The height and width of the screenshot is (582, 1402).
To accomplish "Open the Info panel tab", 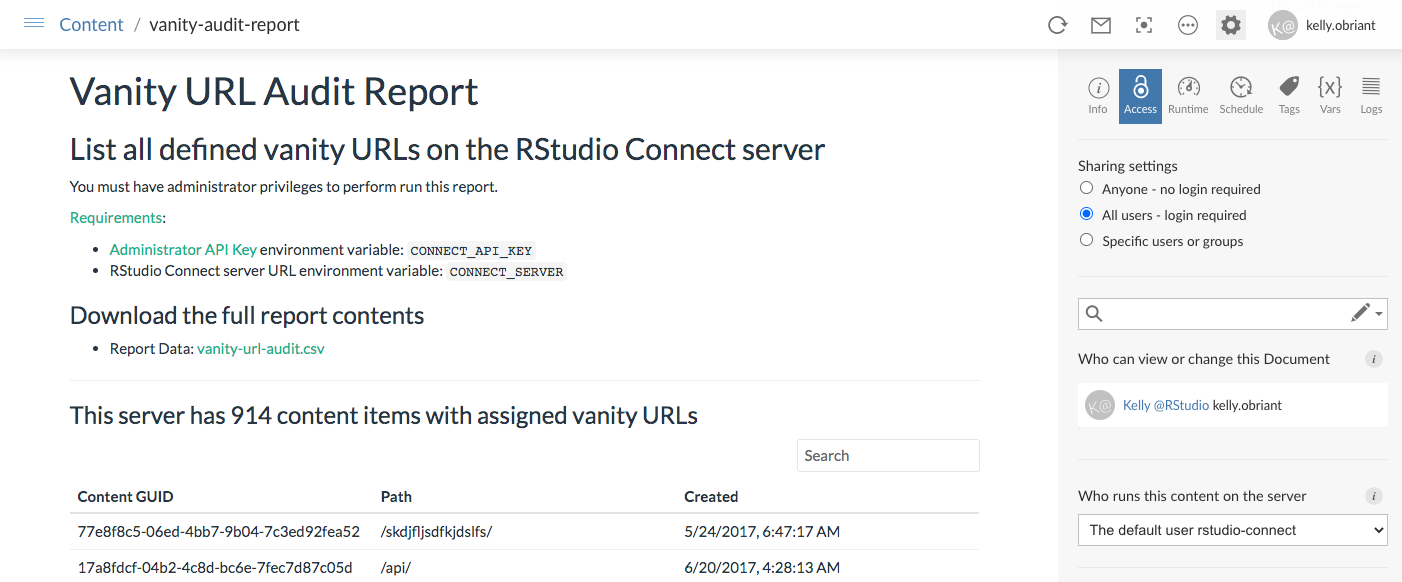I will [1097, 95].
